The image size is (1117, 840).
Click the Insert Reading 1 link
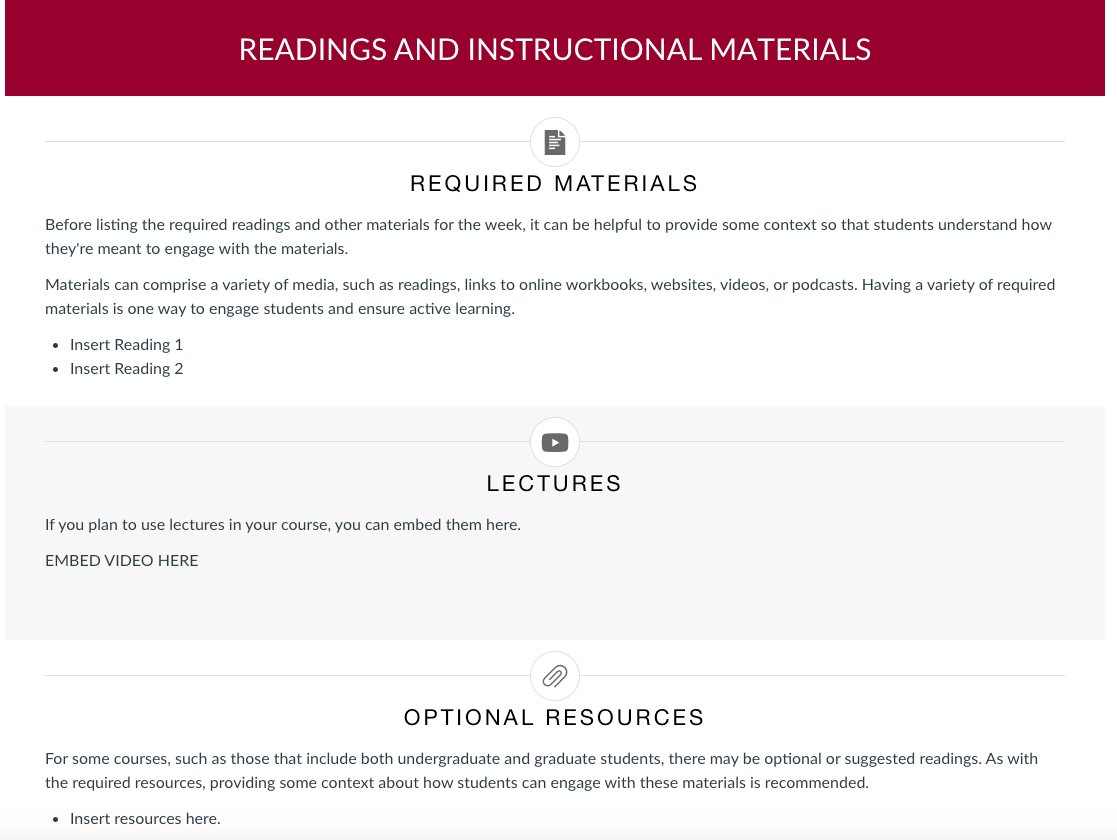[x=126, y=345]
